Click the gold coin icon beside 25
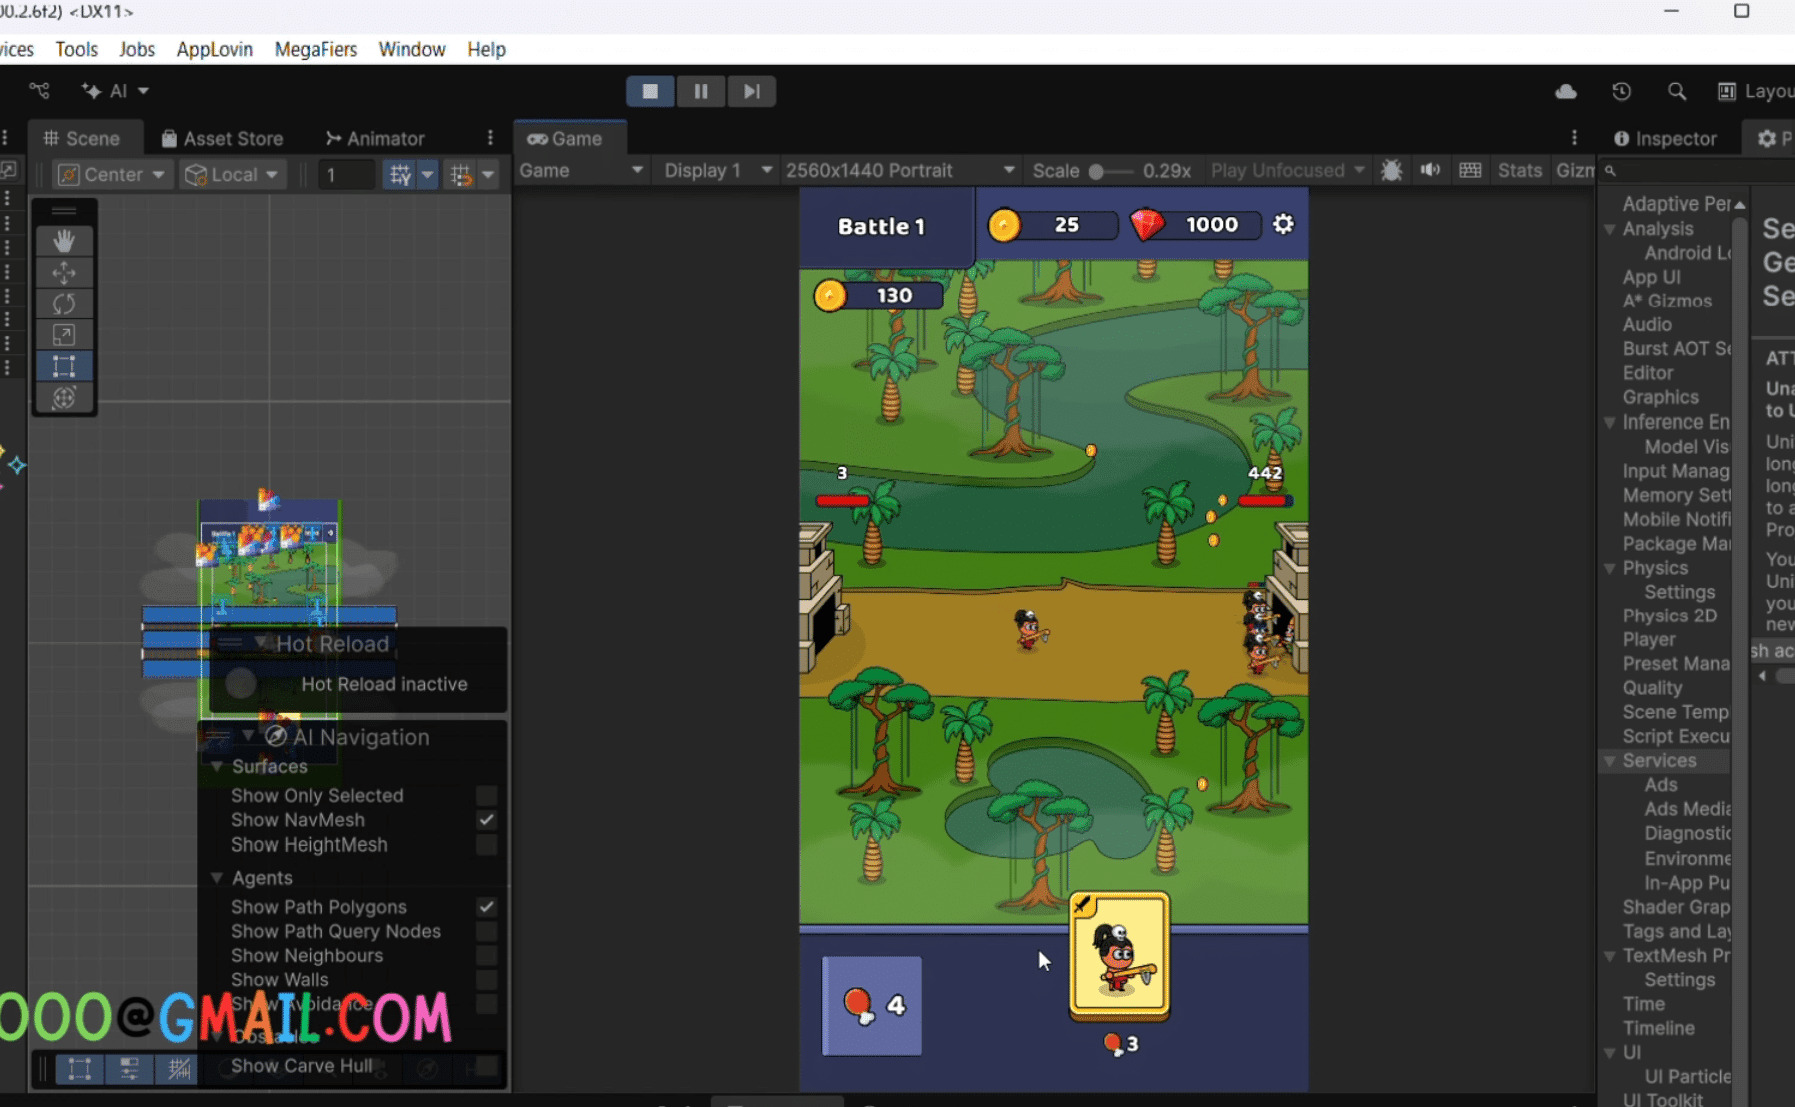 (1004, 225)
